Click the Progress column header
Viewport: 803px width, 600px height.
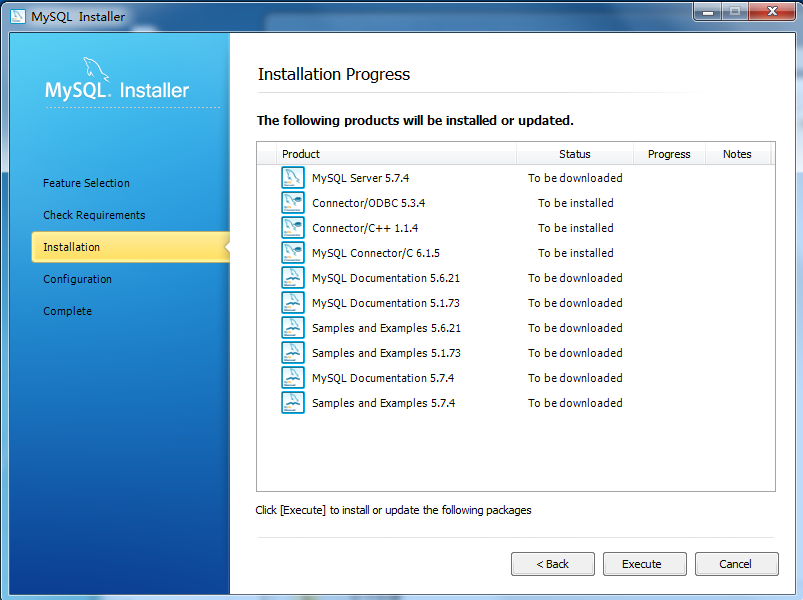point(669,154)
